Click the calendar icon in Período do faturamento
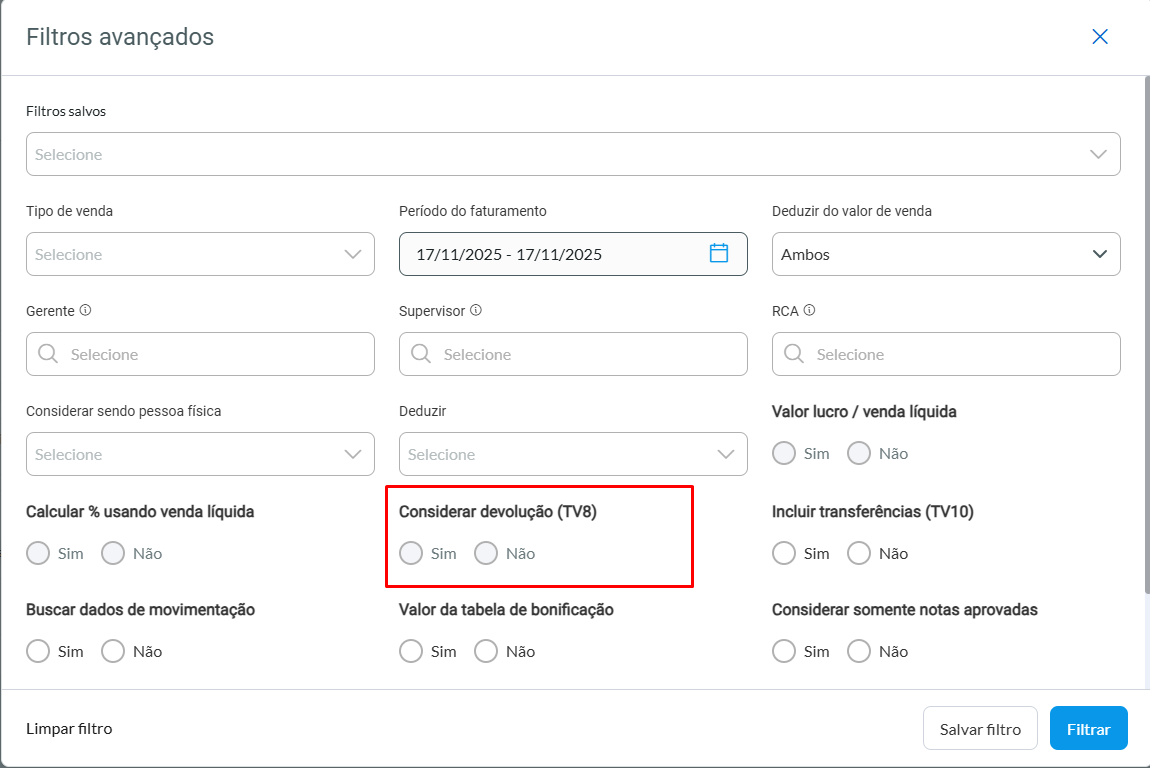The height and width of the screenshot is (768, 1150). coord(718,253)
